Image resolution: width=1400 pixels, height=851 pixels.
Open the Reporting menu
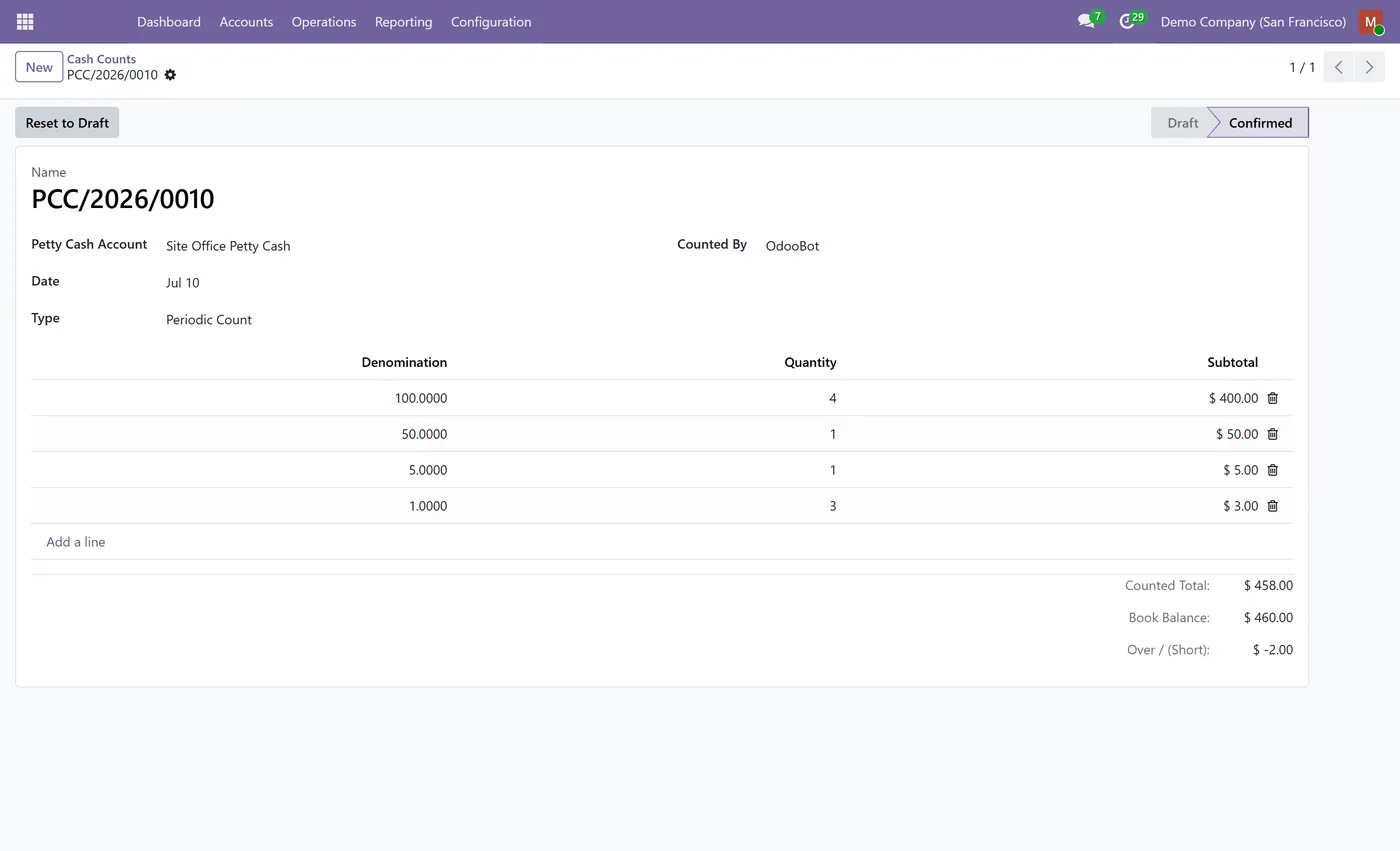404,21
